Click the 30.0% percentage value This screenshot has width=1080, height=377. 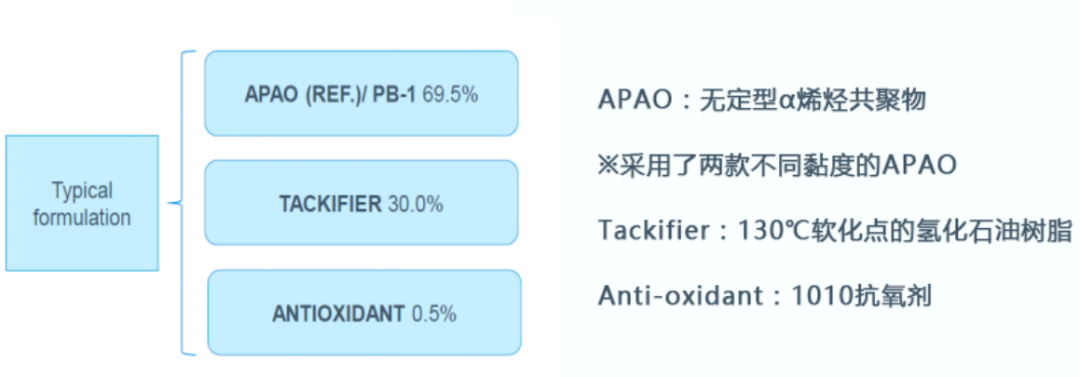(x=415, y=204)
